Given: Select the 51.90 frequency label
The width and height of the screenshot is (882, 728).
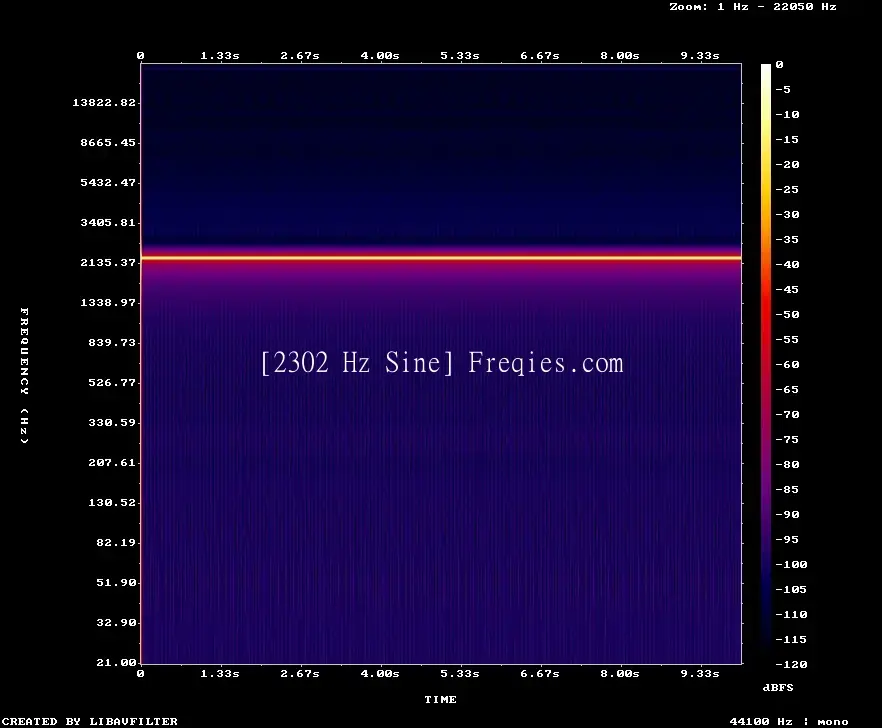Looking at the screenshot, I should pyautogui.click(x=116, y=582).
